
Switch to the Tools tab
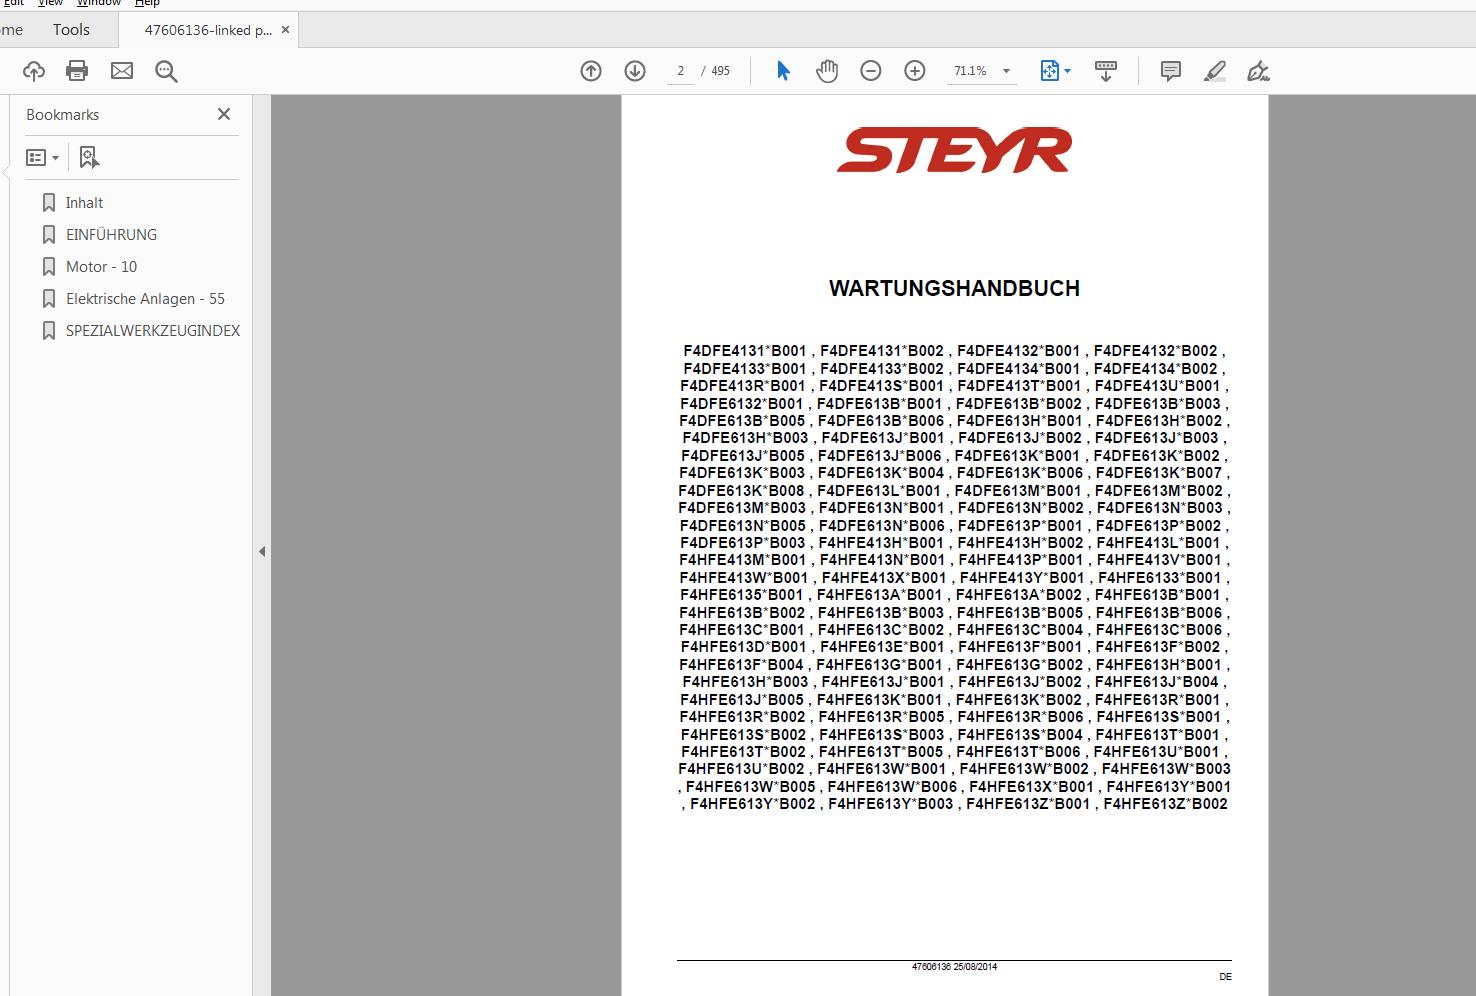coord(69,29)
